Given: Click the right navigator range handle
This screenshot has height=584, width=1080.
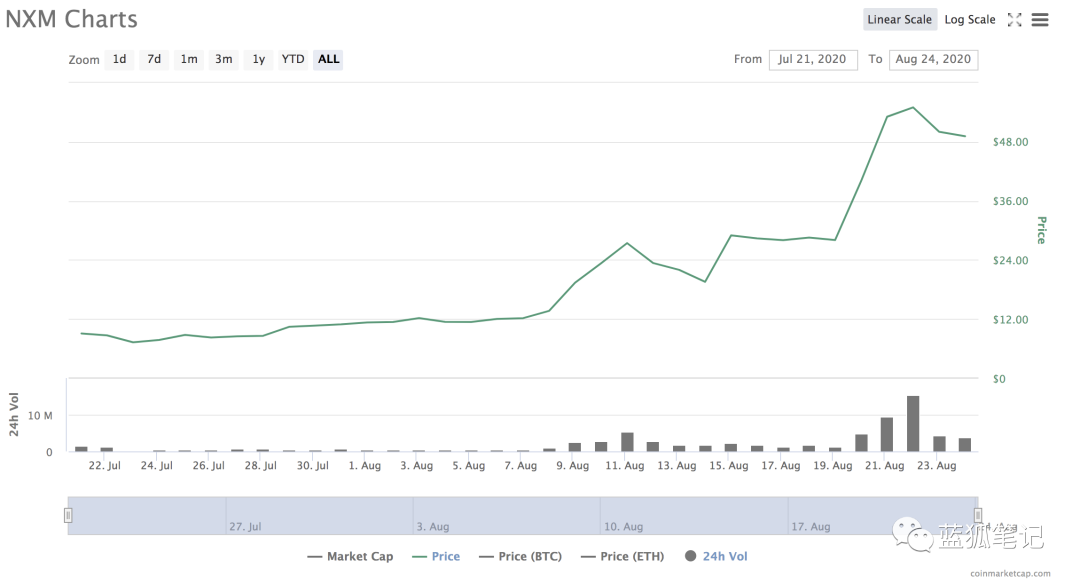Looking at the screenshot, I should coord(978,515).
